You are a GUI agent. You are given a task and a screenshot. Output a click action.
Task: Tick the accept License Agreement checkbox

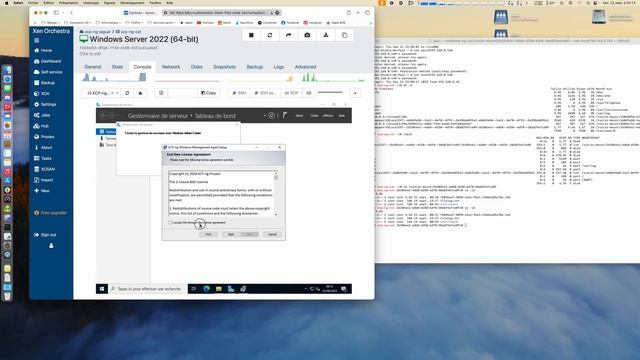pyautogui.click(x=170, y=222)
